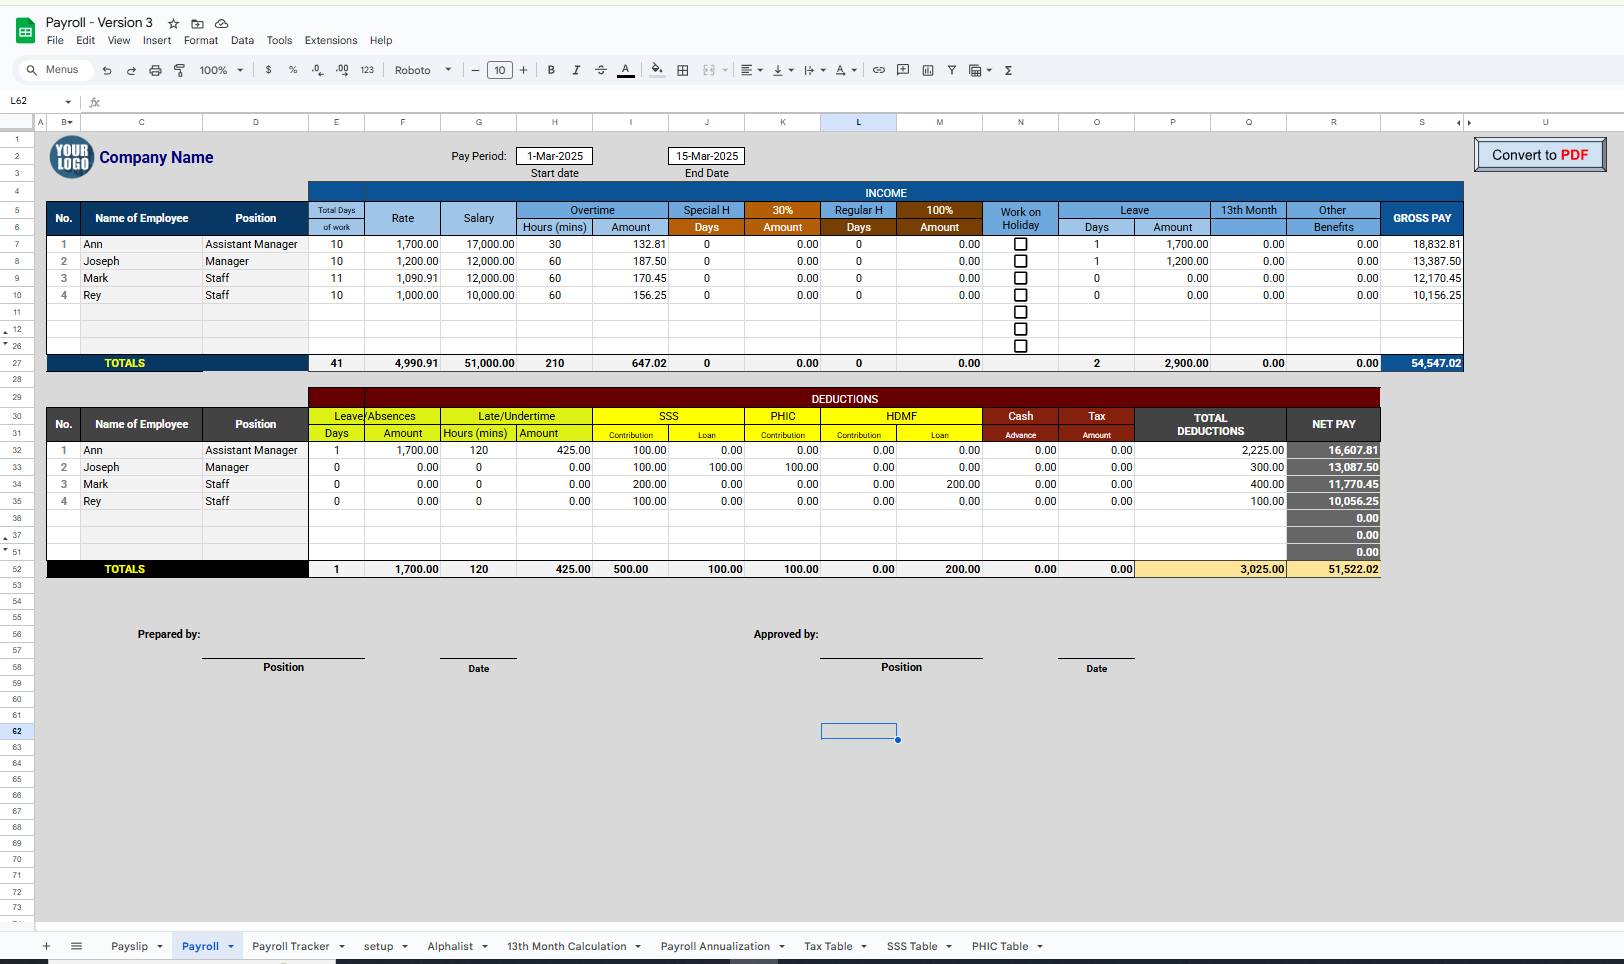Decrease the font size

point(476,70)
